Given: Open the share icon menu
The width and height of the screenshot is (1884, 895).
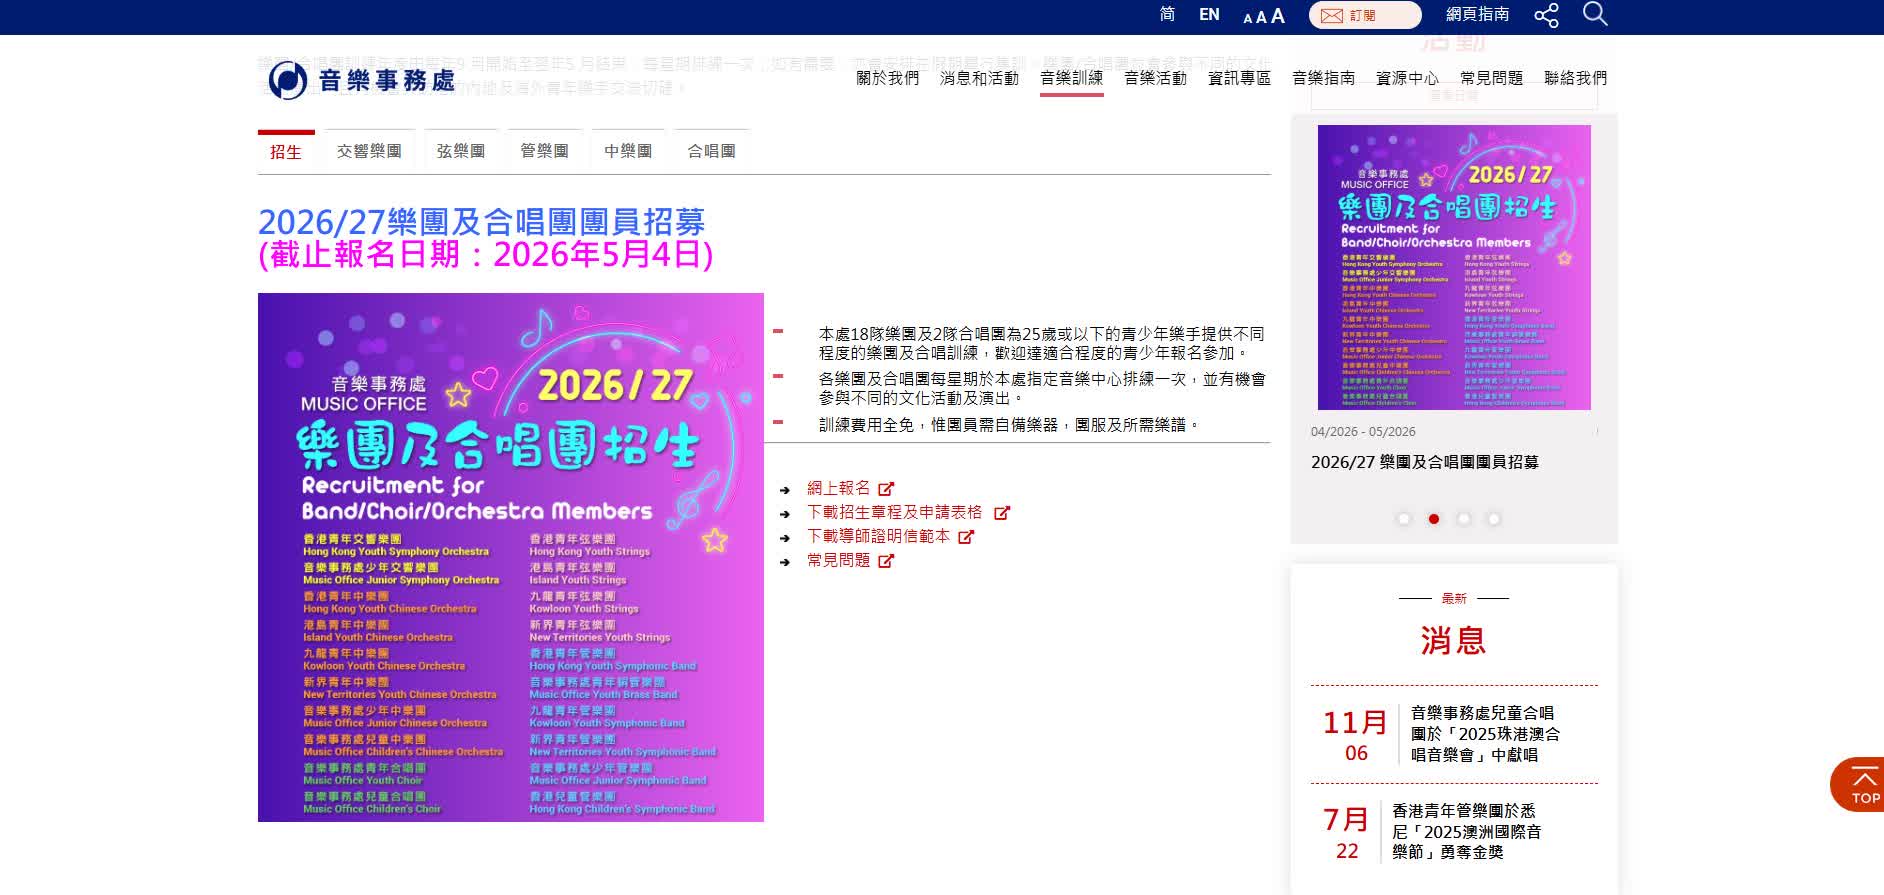Looking at the screenshot, I should click(x=1546, y=15).
